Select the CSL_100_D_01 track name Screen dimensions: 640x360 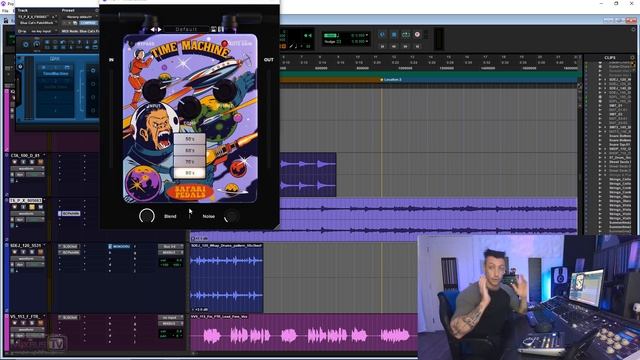click(x=26, y=156)
